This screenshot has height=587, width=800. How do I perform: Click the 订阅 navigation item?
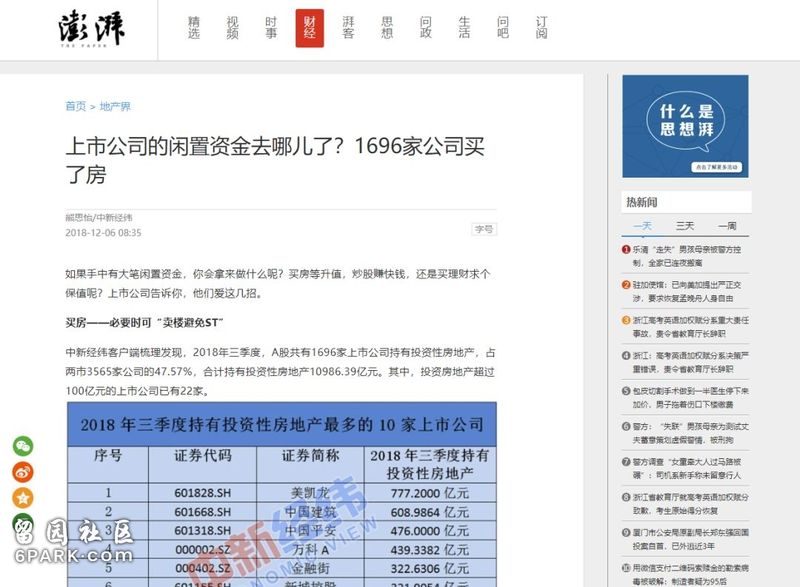point(541,28)
